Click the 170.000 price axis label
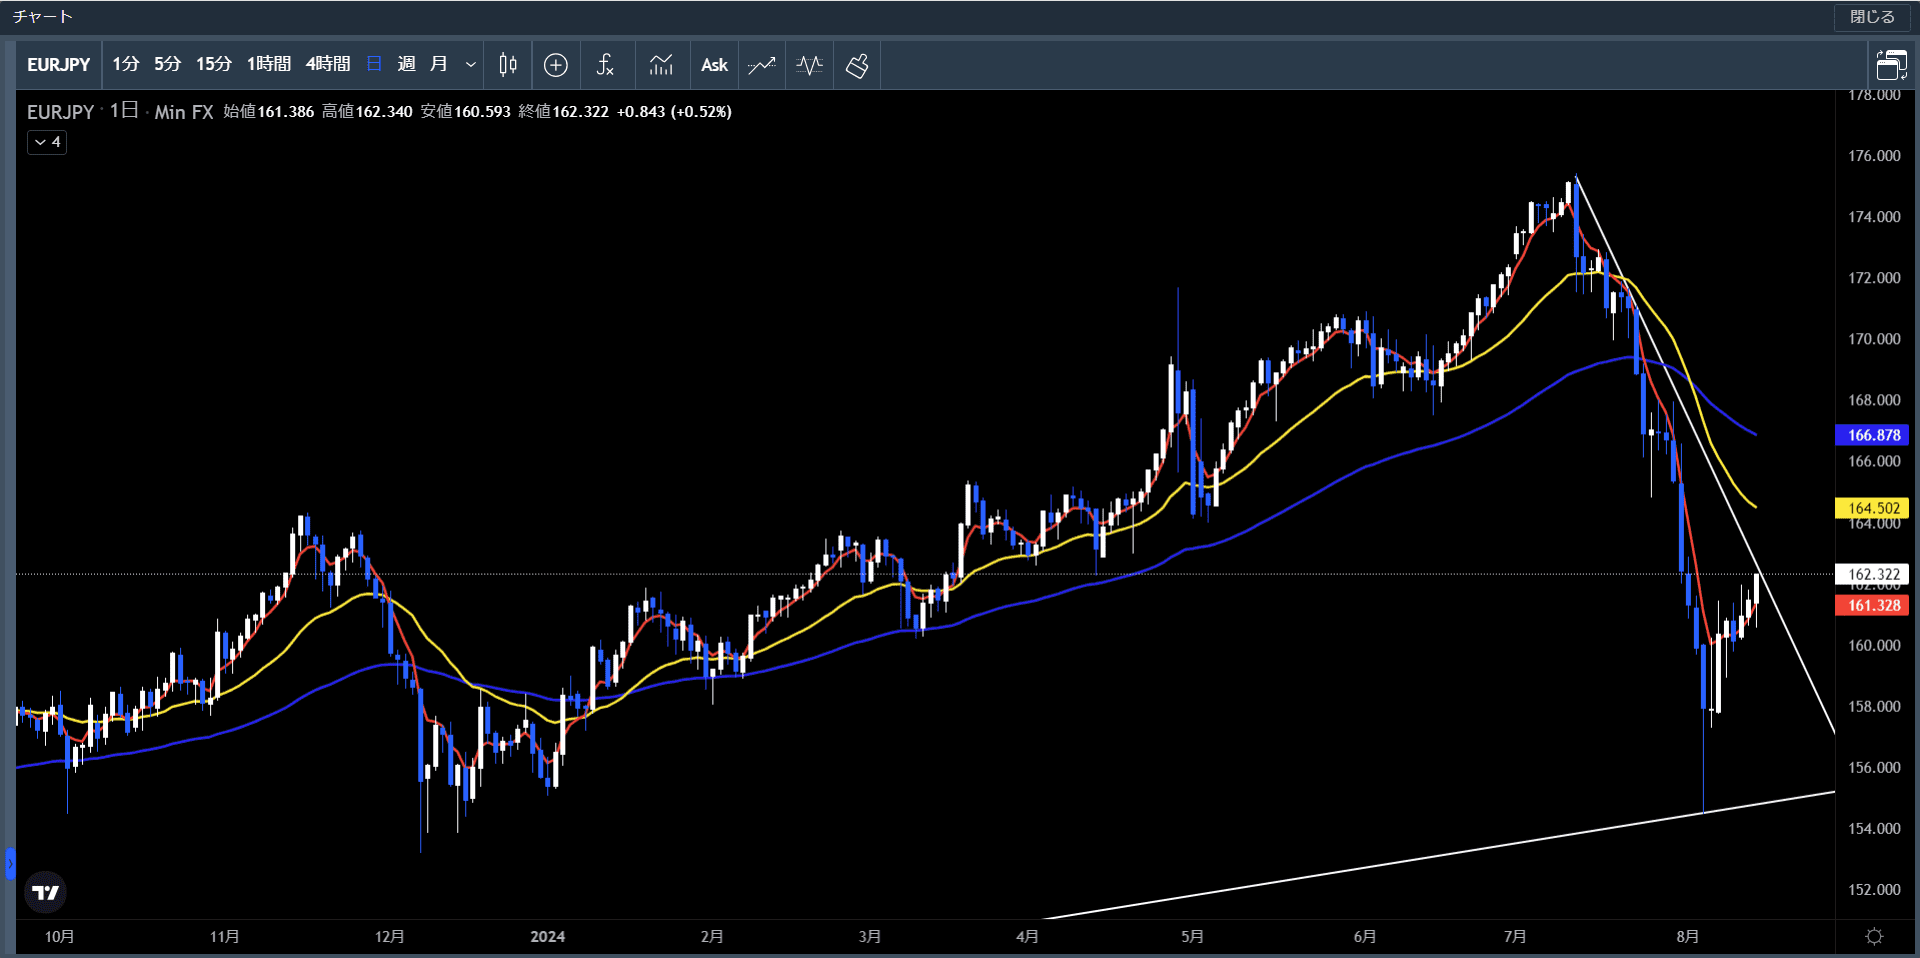 pyautogui.click(x=1874, y=339)
